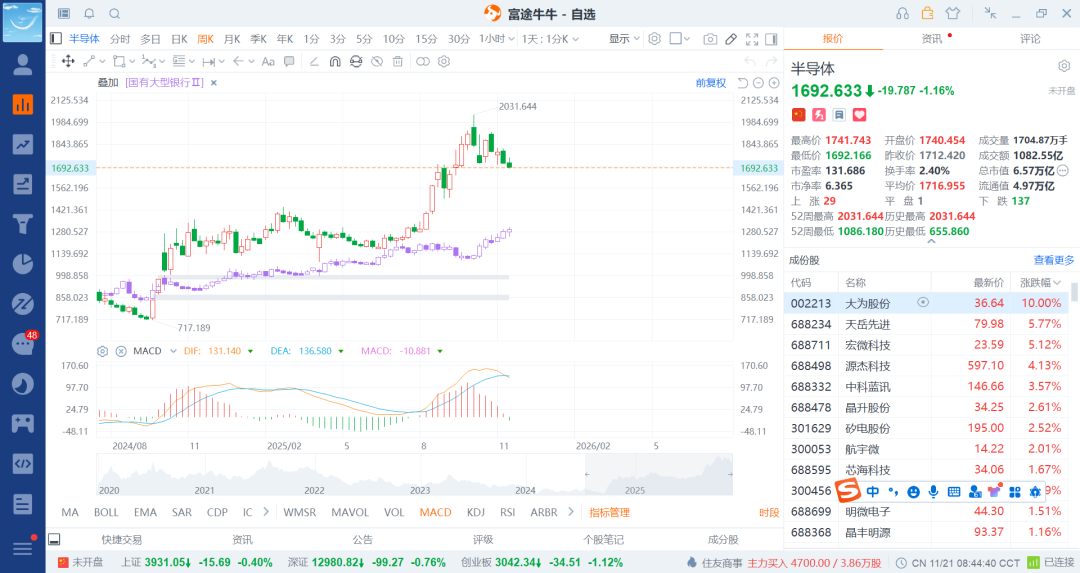Open the orange wallet icon
This screenshot has width=1080, height=573.
click(x=927, y=14)
